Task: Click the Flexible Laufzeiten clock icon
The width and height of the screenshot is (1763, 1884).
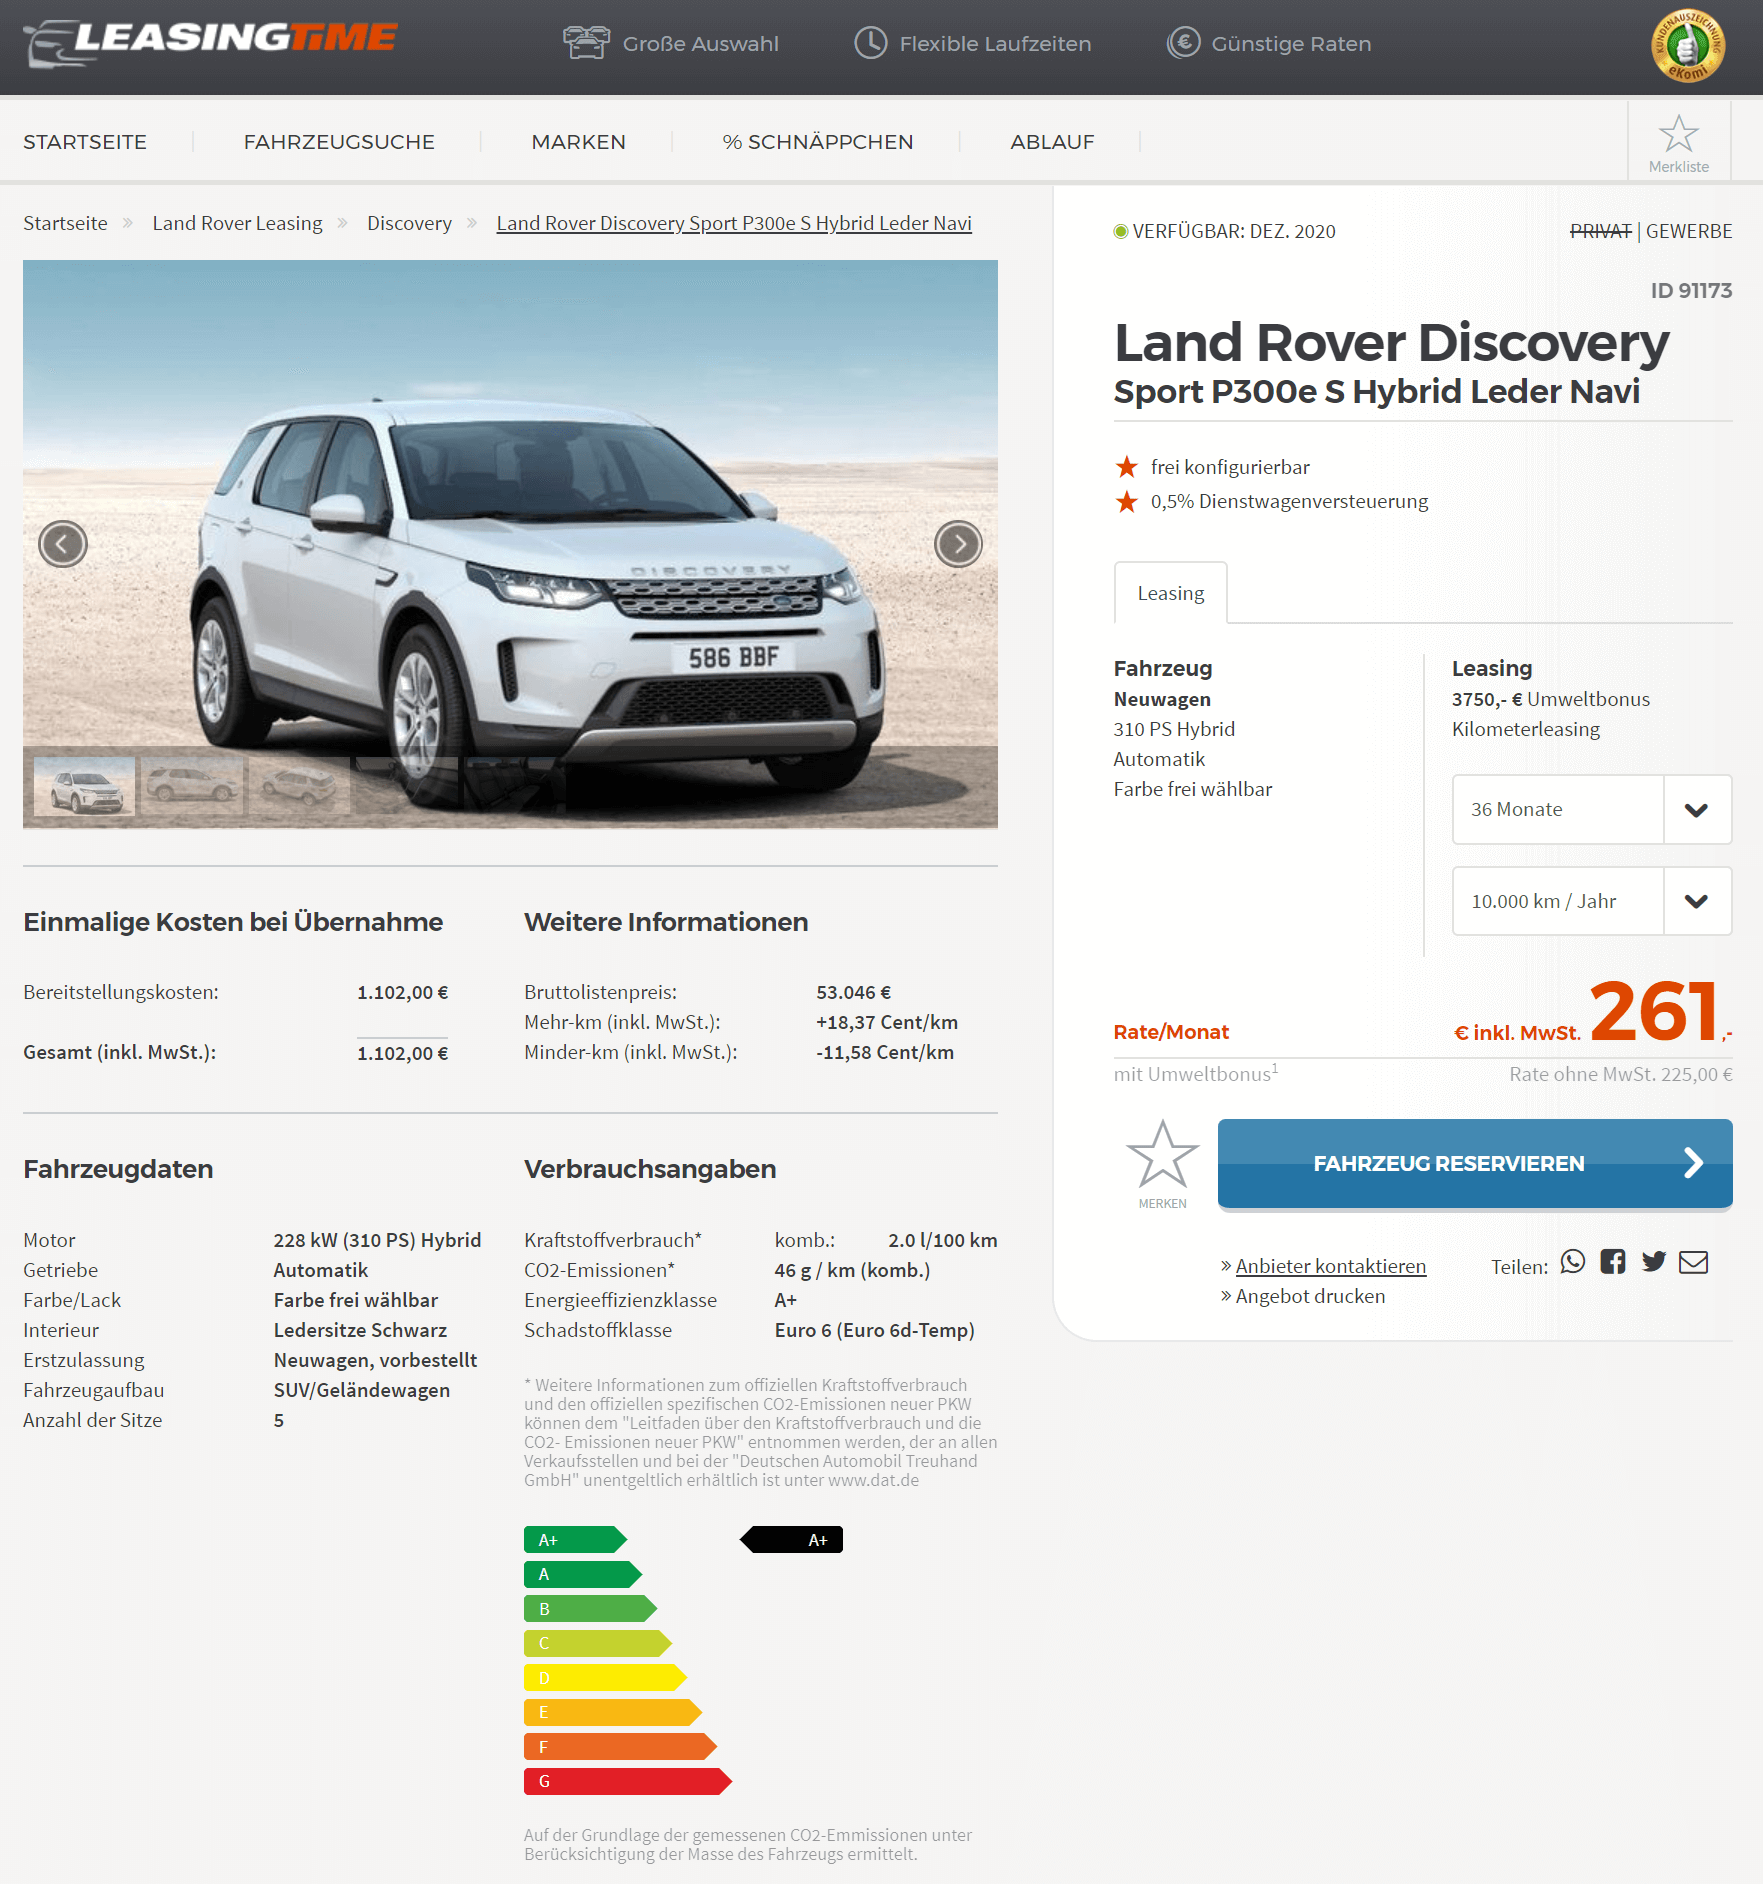Action: click(871, 43)
